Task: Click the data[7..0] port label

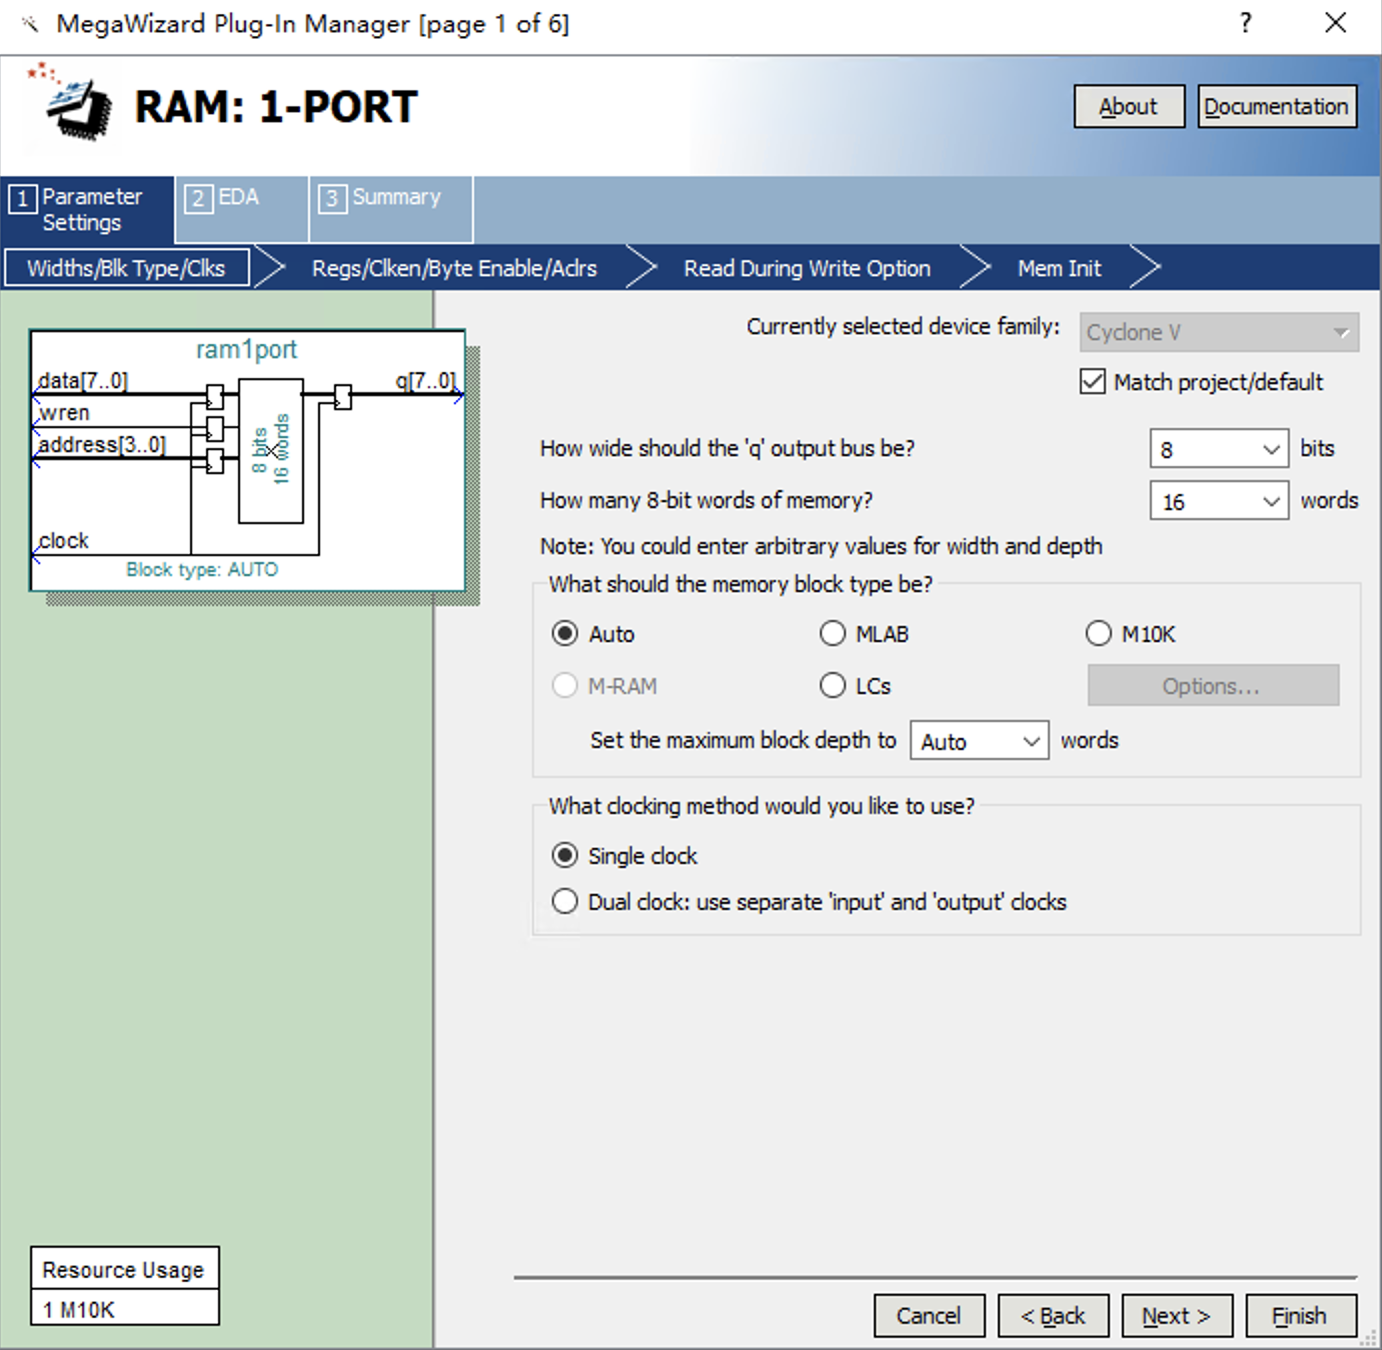Action: pyautogui.click(x=83, y=381)
